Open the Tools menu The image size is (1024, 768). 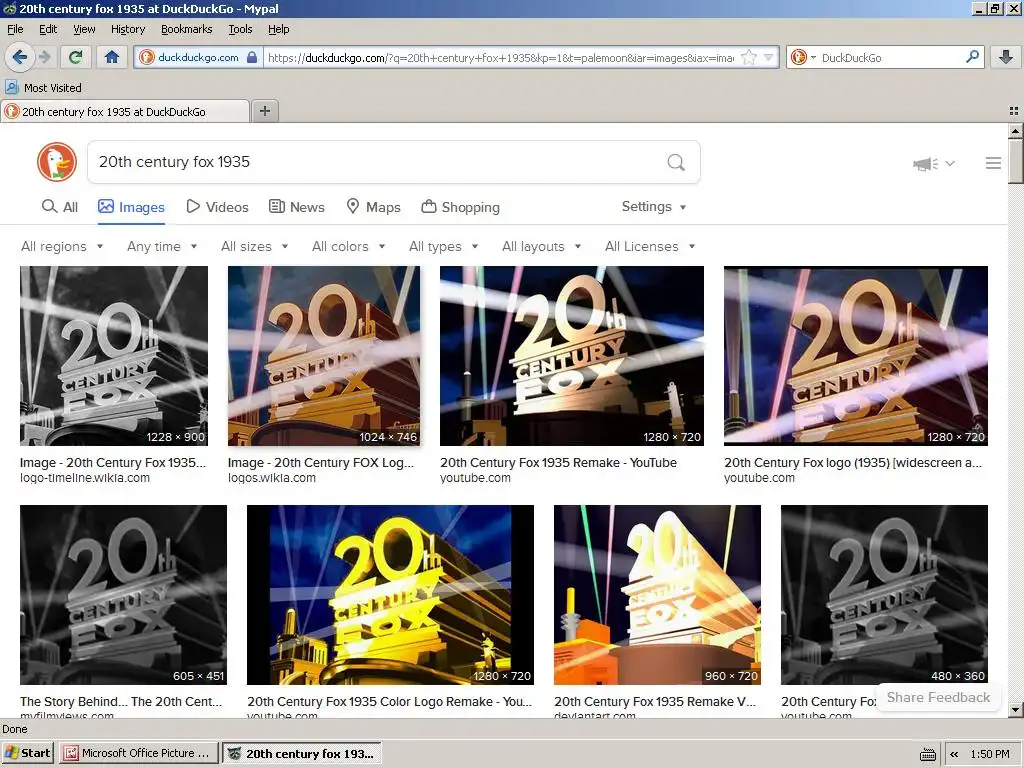click(240, 29)
